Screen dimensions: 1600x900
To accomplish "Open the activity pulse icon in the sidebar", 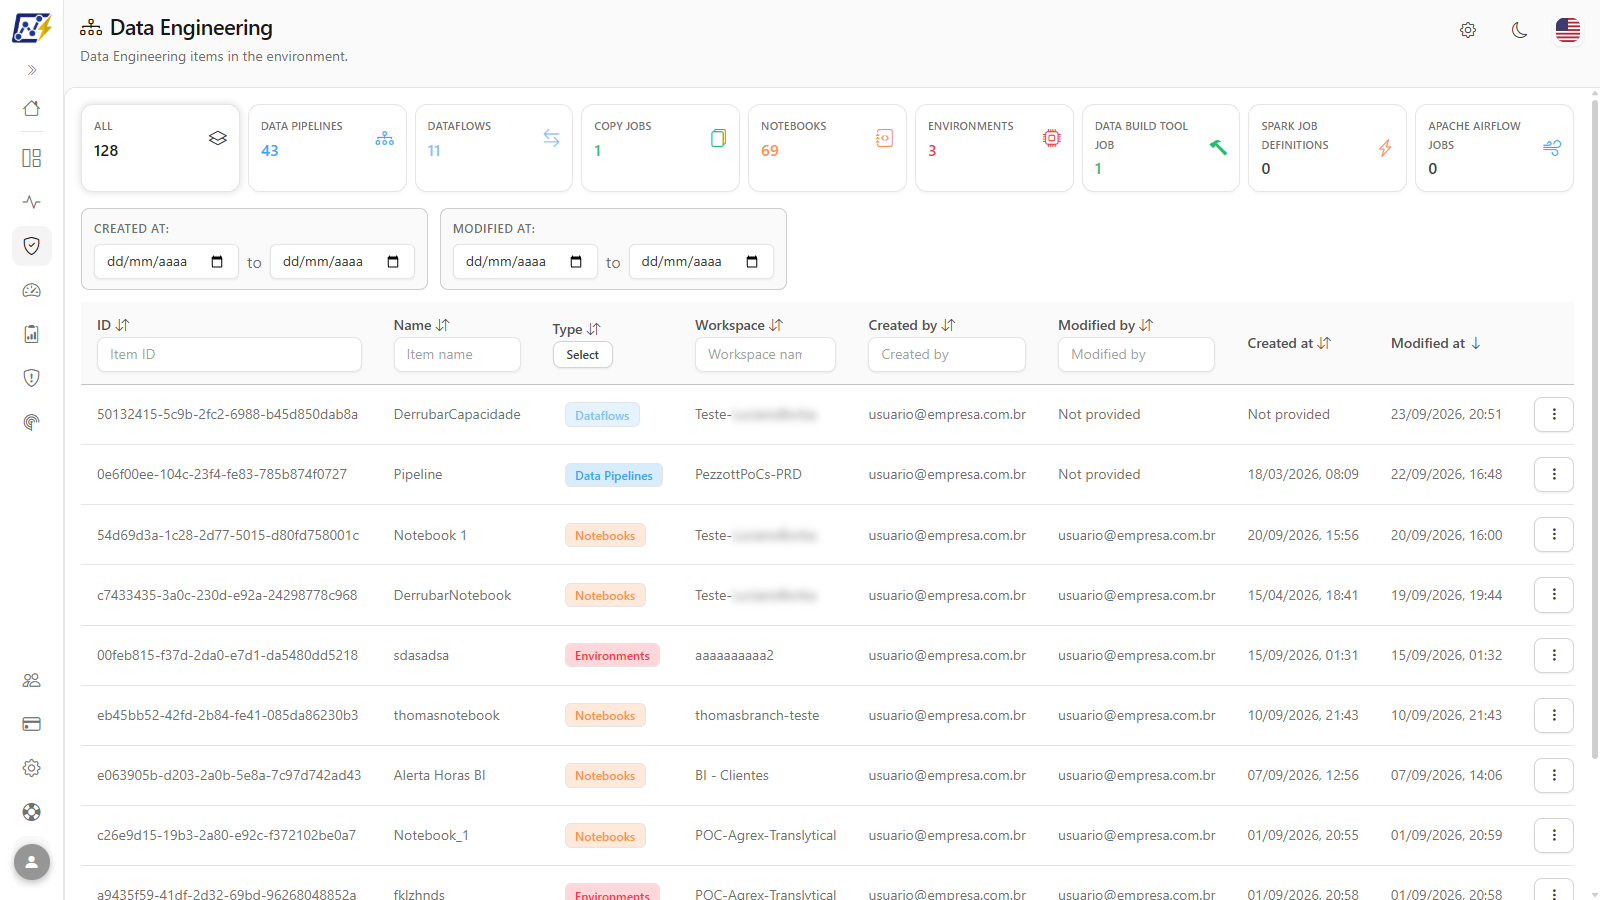I will 32,202.
